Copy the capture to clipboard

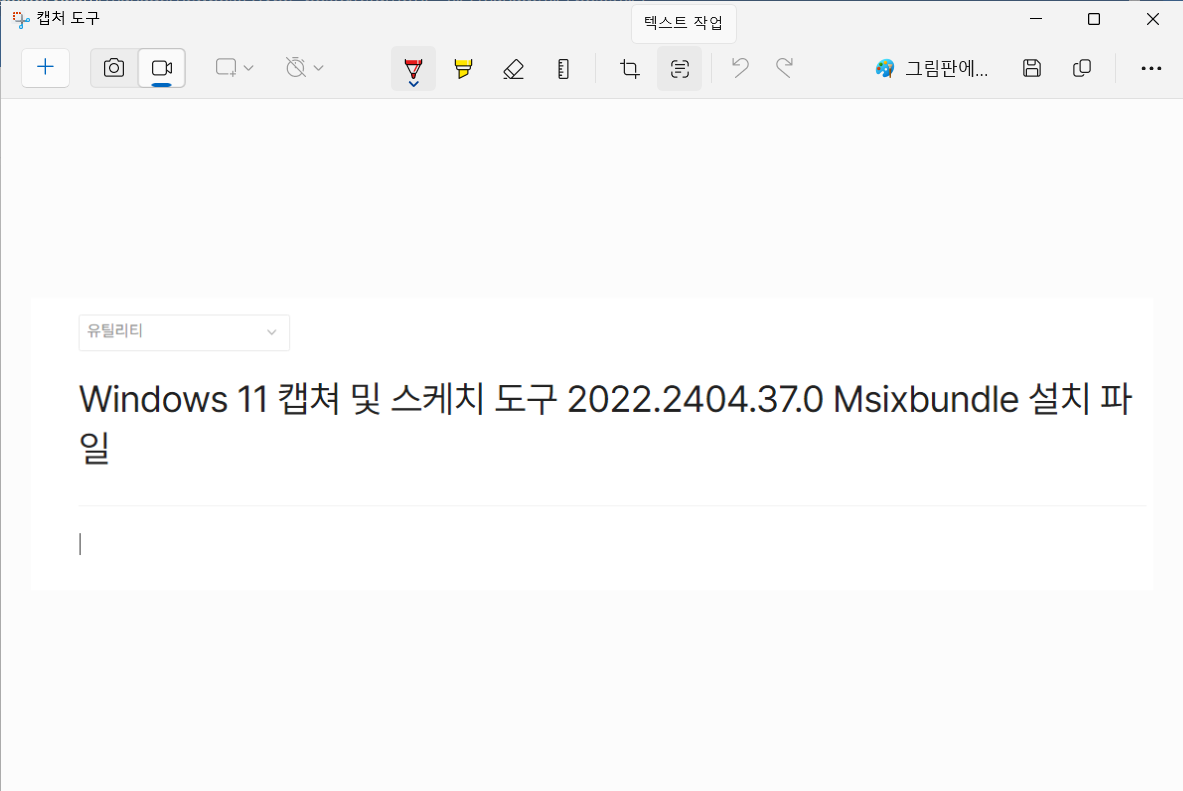(1082, 69)
